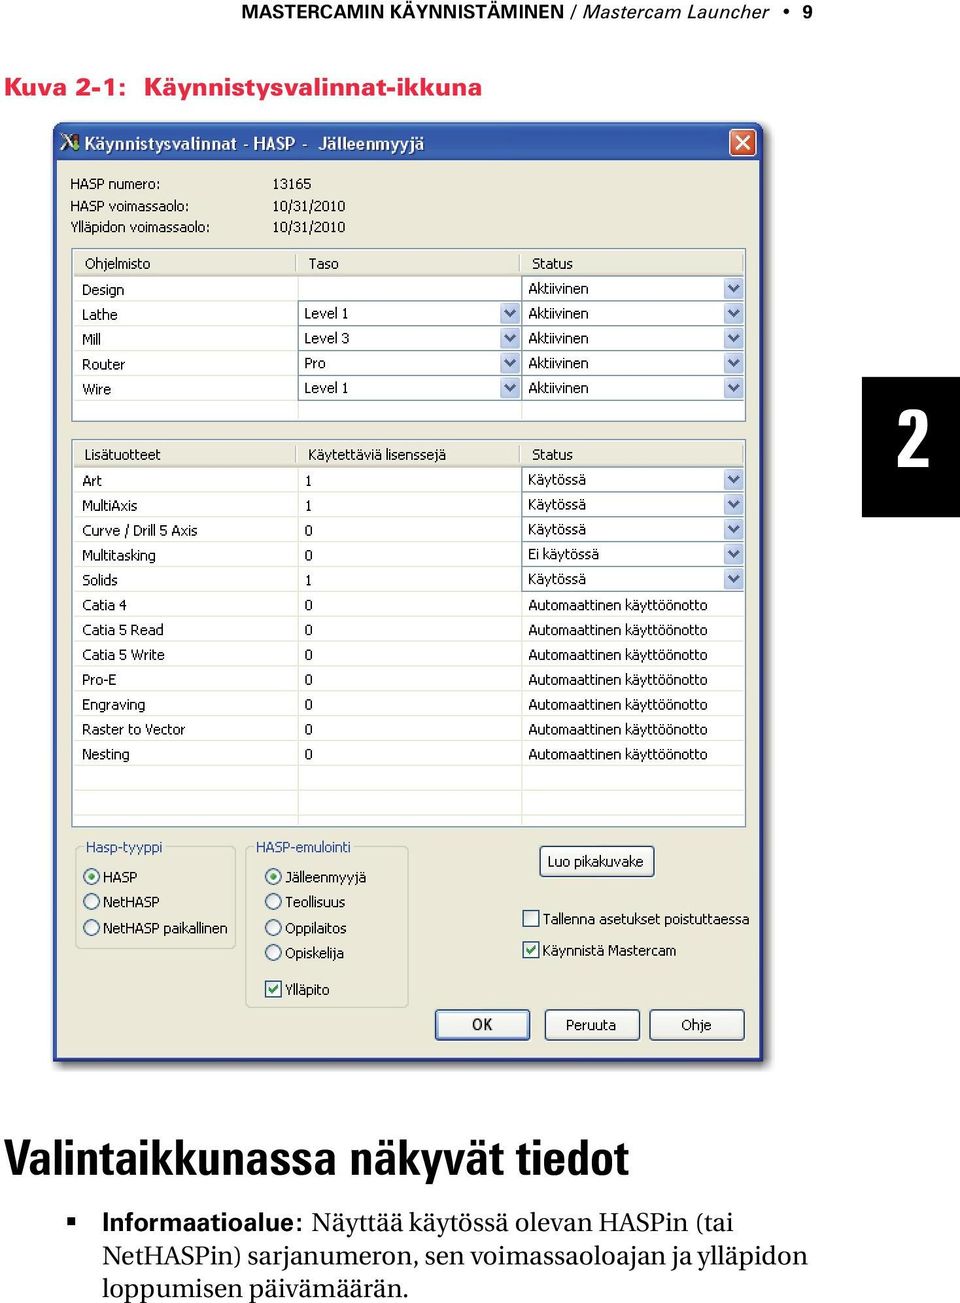
Task: Select the Raster to Vector row label
Action: (x=133, y=730)
